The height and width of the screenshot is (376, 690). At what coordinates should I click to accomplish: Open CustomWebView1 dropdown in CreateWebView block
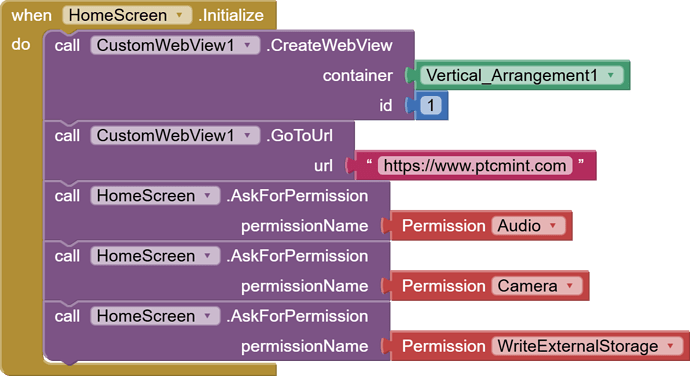[175, 45]
